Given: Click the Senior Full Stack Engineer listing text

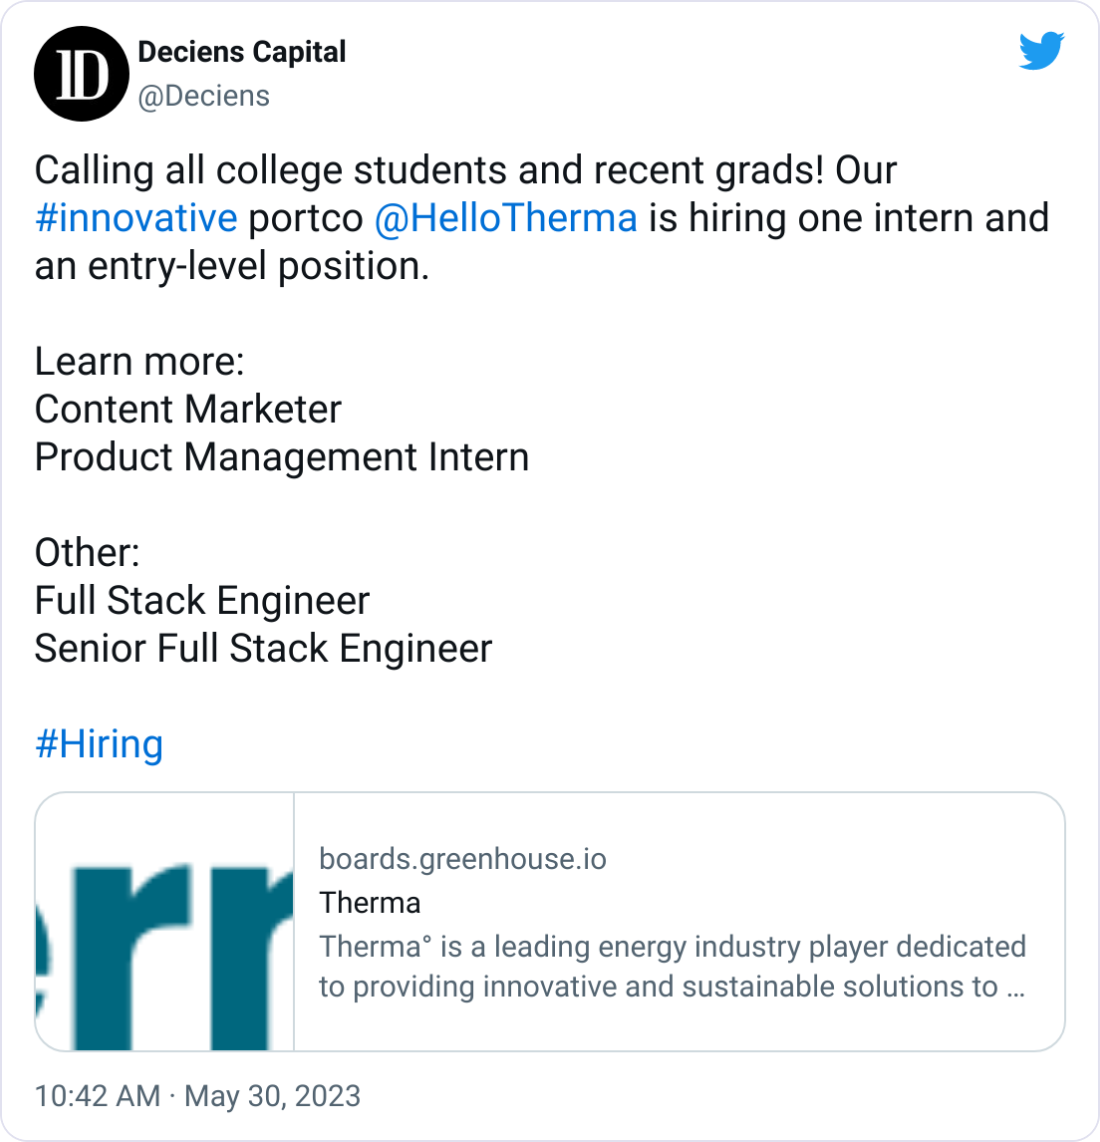Looking at the screenshot, I should pos(262,649).
